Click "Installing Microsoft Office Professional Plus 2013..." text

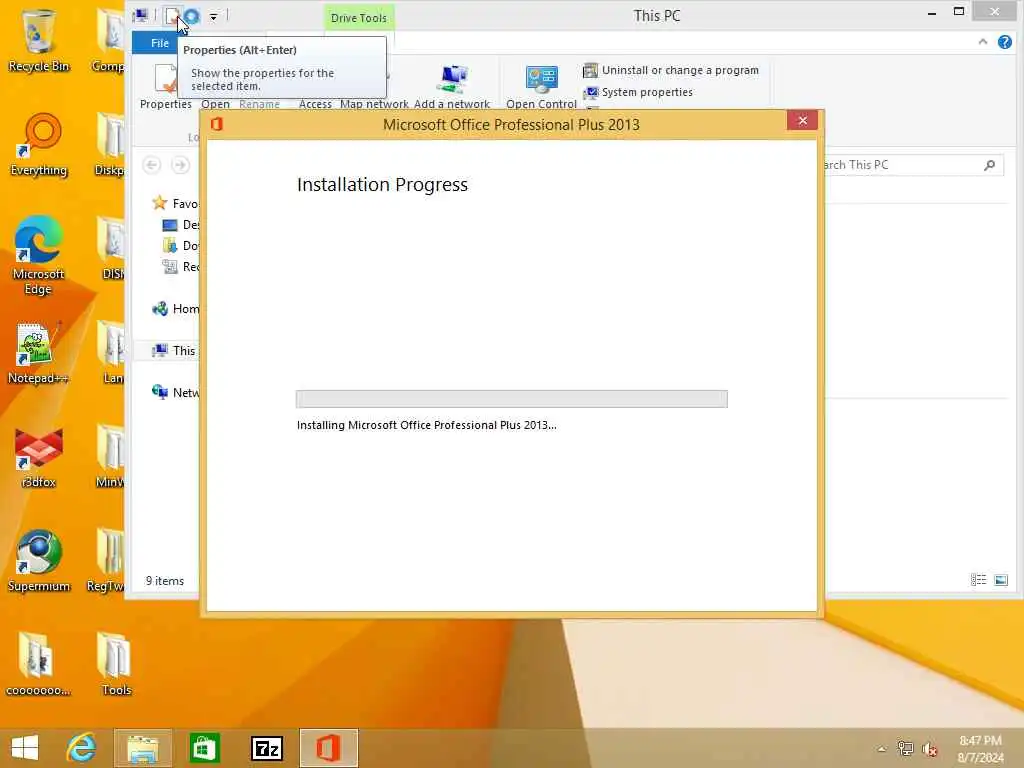coord(426,425)
